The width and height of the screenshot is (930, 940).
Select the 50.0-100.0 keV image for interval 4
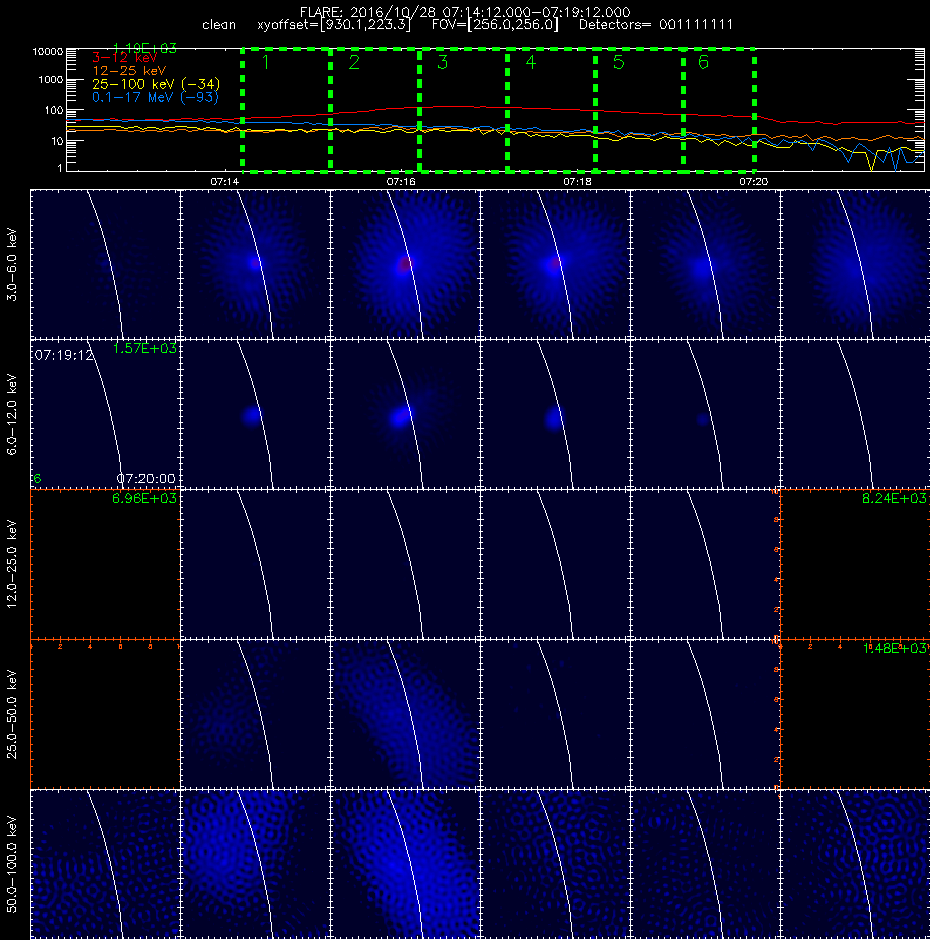(x=555, y=864)
